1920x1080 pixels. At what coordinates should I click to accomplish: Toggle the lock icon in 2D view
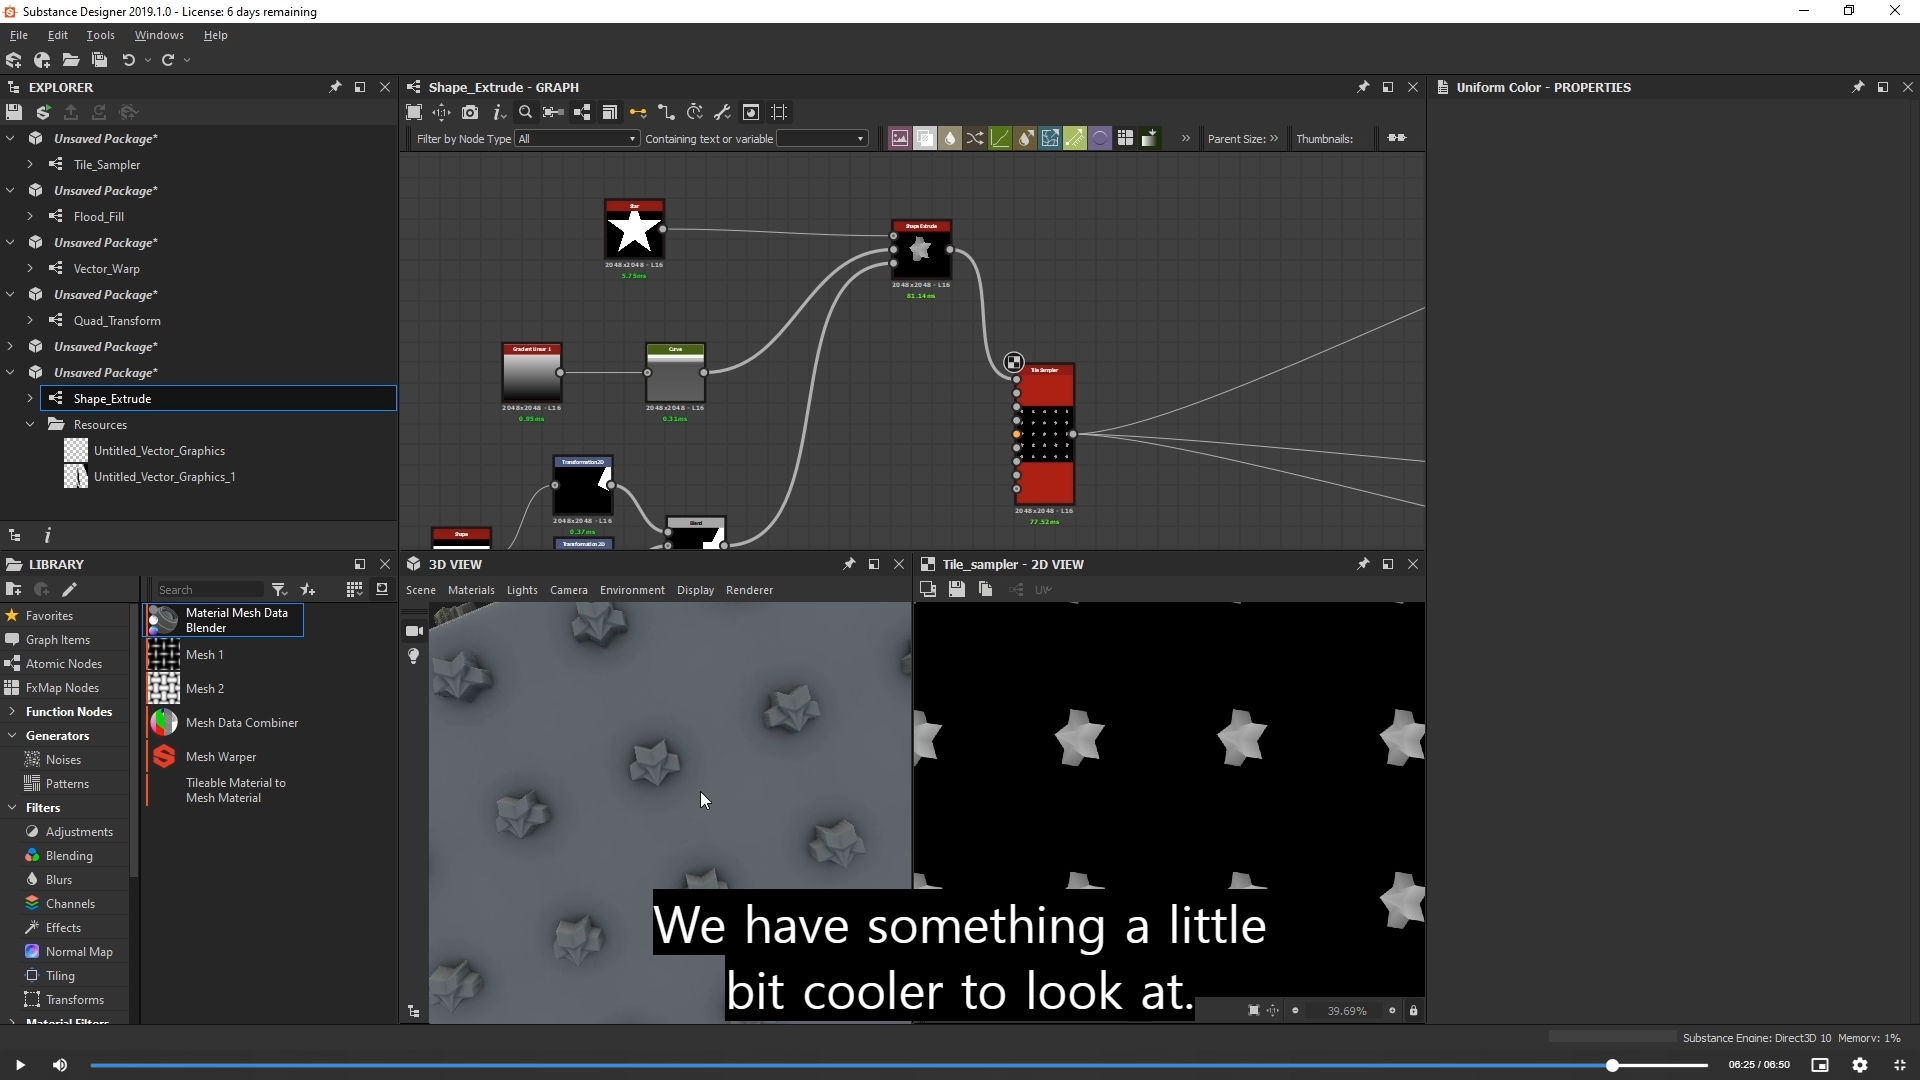point(1413,1011)
